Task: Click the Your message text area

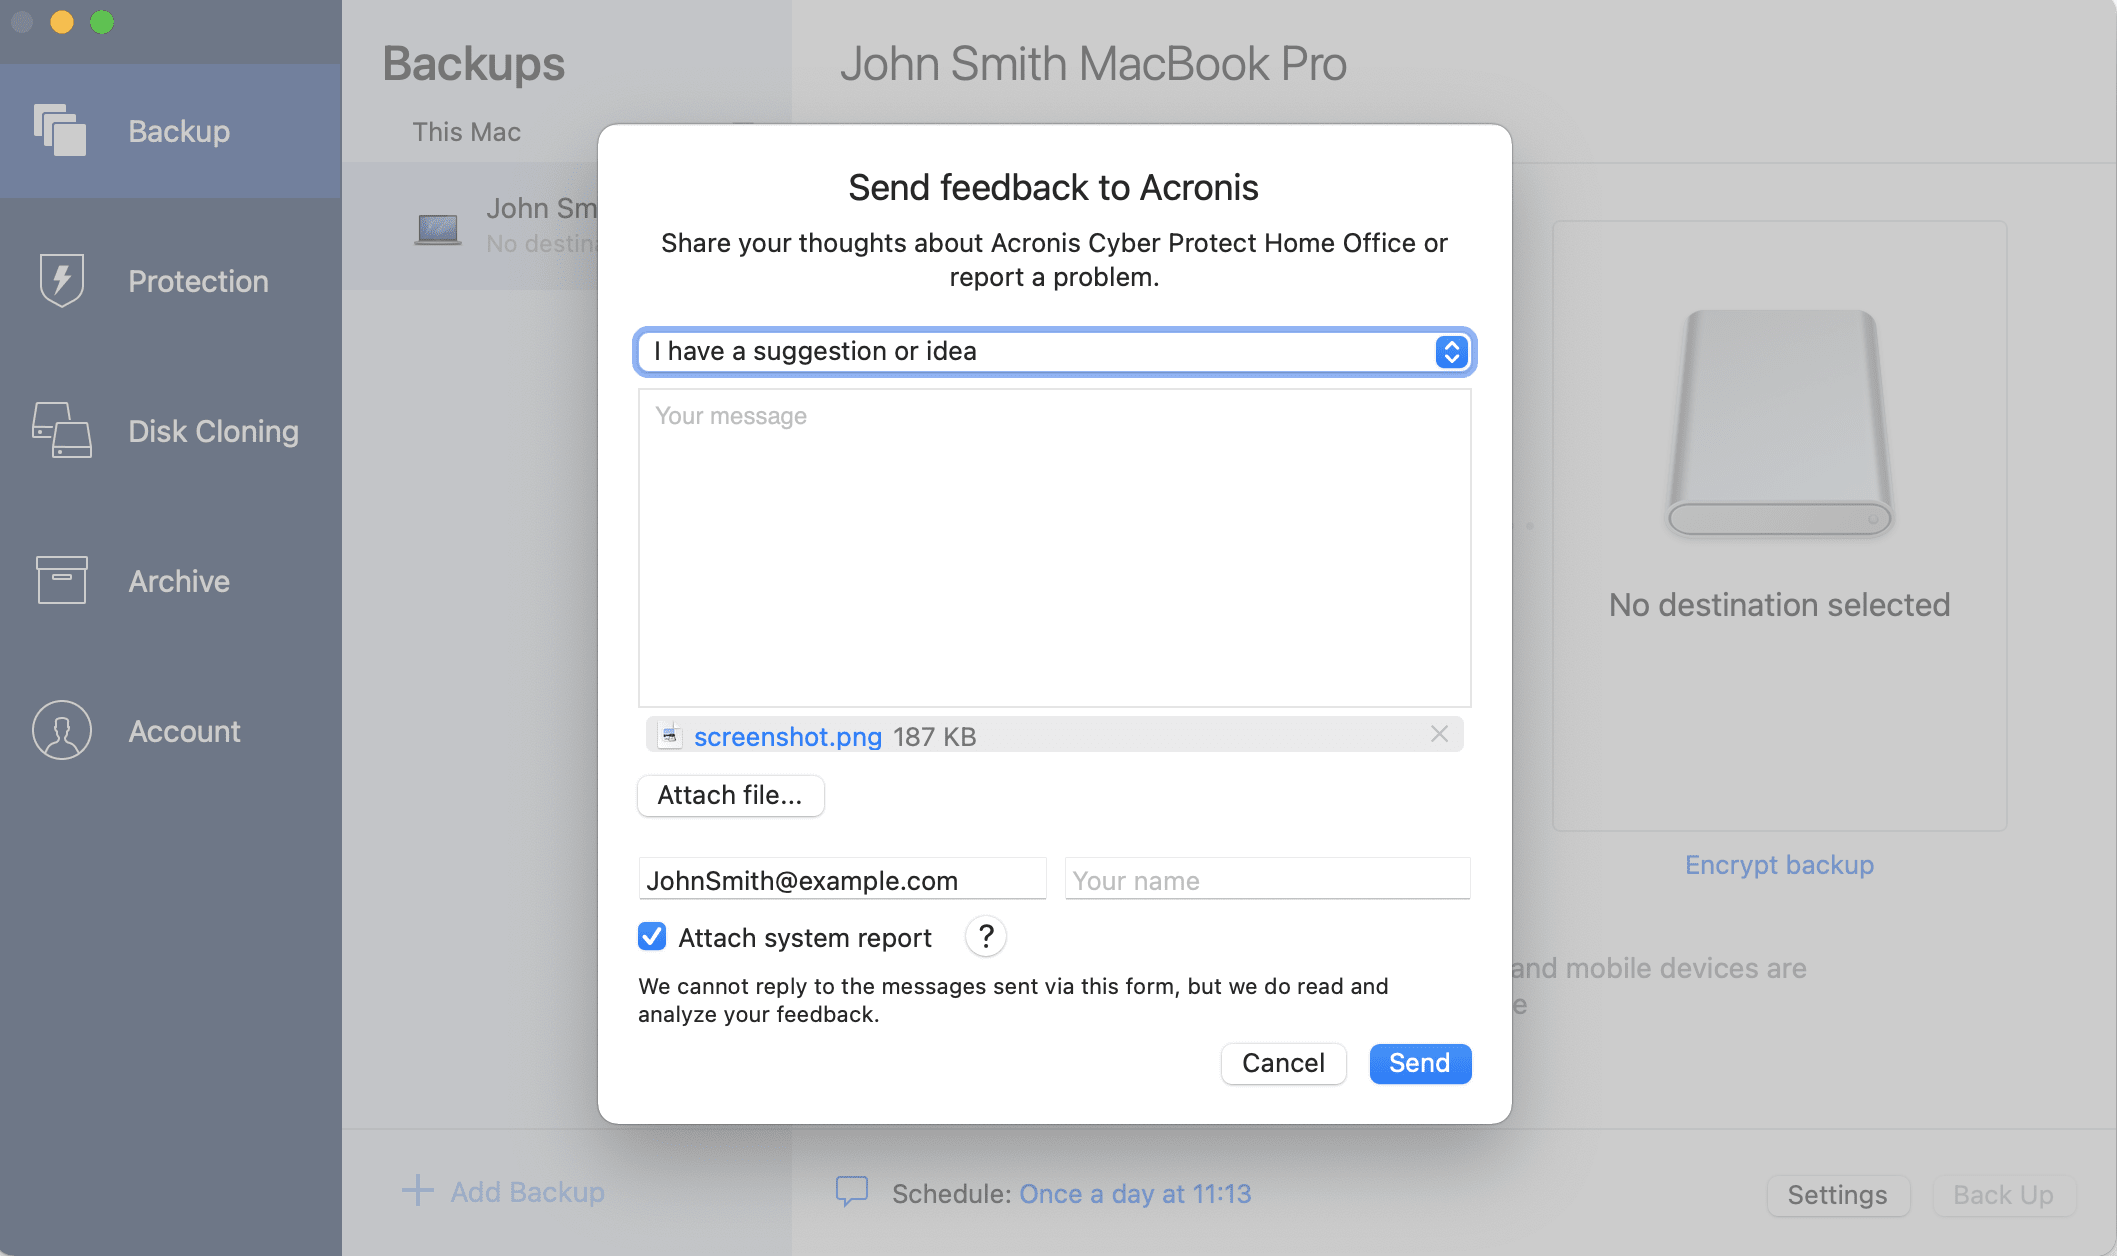Action: [x=1054, y=548]
